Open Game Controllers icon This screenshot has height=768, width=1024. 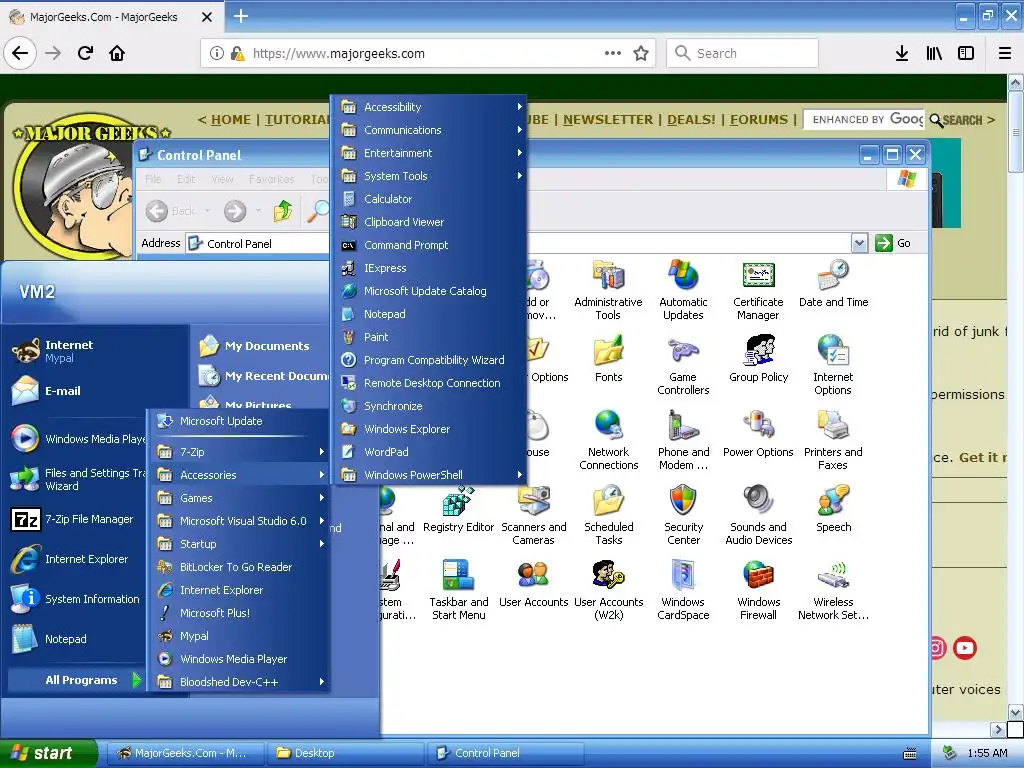click(683, 365)
